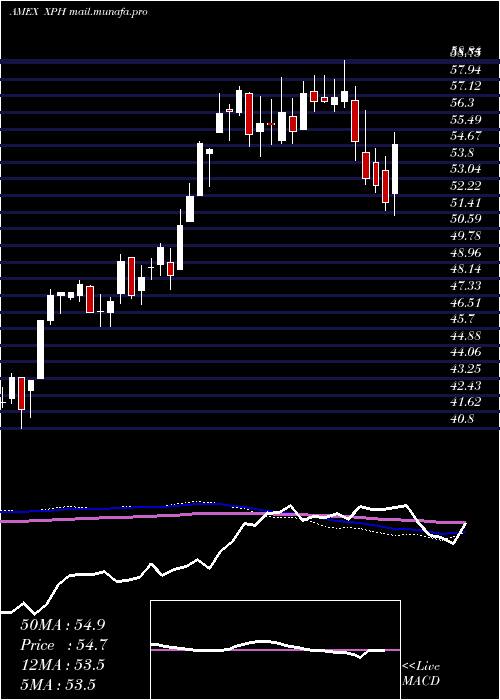Select the 50.59 price axis label
The image size is (500, 700).
point(466,219)
